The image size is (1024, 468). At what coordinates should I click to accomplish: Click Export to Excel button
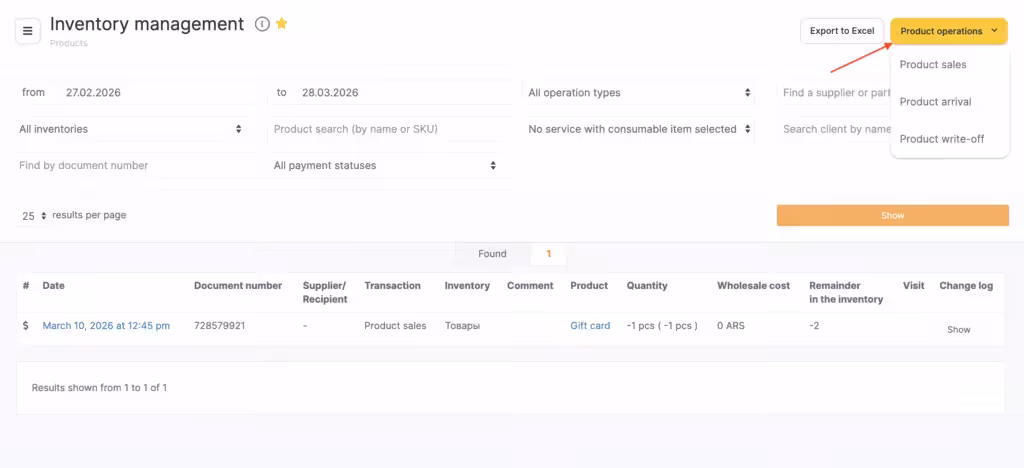coord(842,31)
